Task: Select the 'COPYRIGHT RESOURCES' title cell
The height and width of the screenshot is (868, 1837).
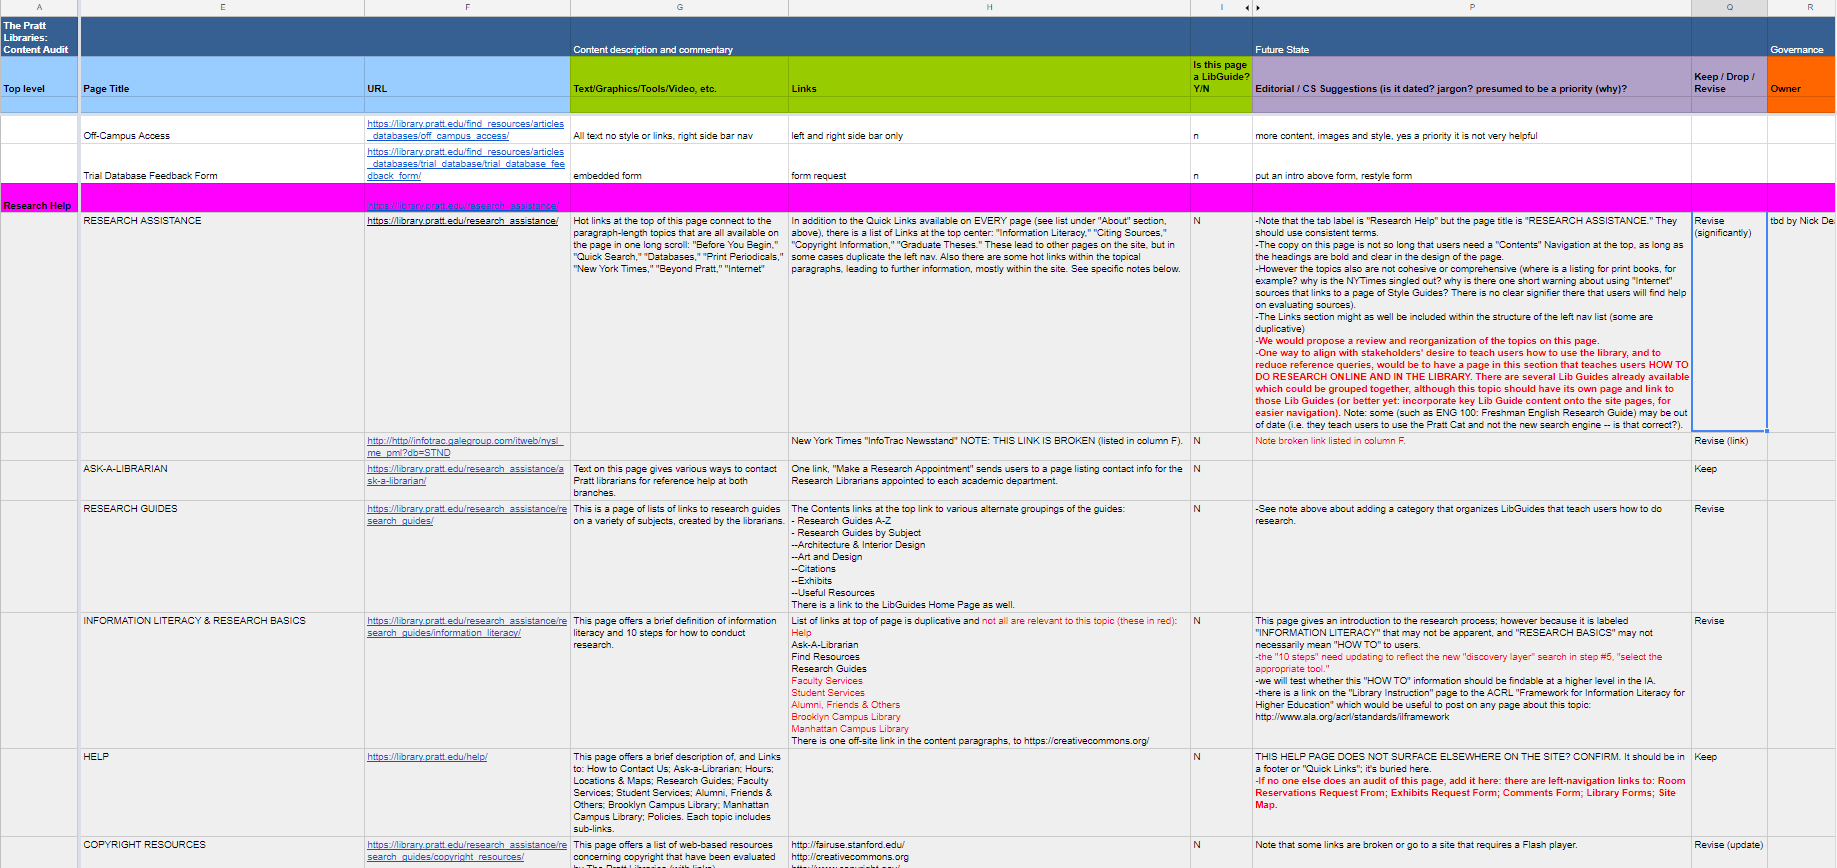Action: coord(222,852)
